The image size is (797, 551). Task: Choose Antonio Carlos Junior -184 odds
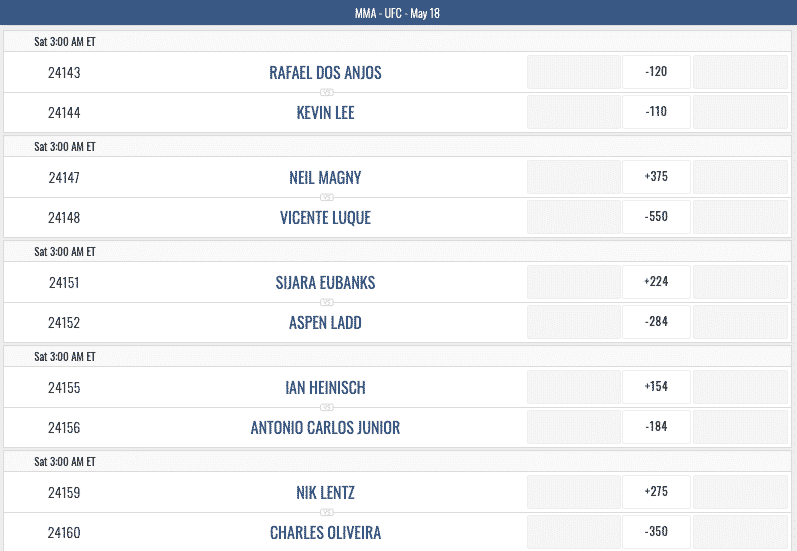pos(656,427)
